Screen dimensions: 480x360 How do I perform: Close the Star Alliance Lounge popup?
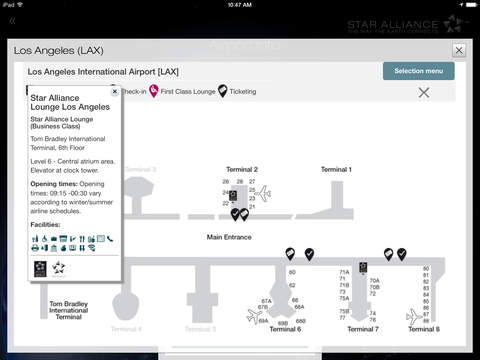point(115,91)
